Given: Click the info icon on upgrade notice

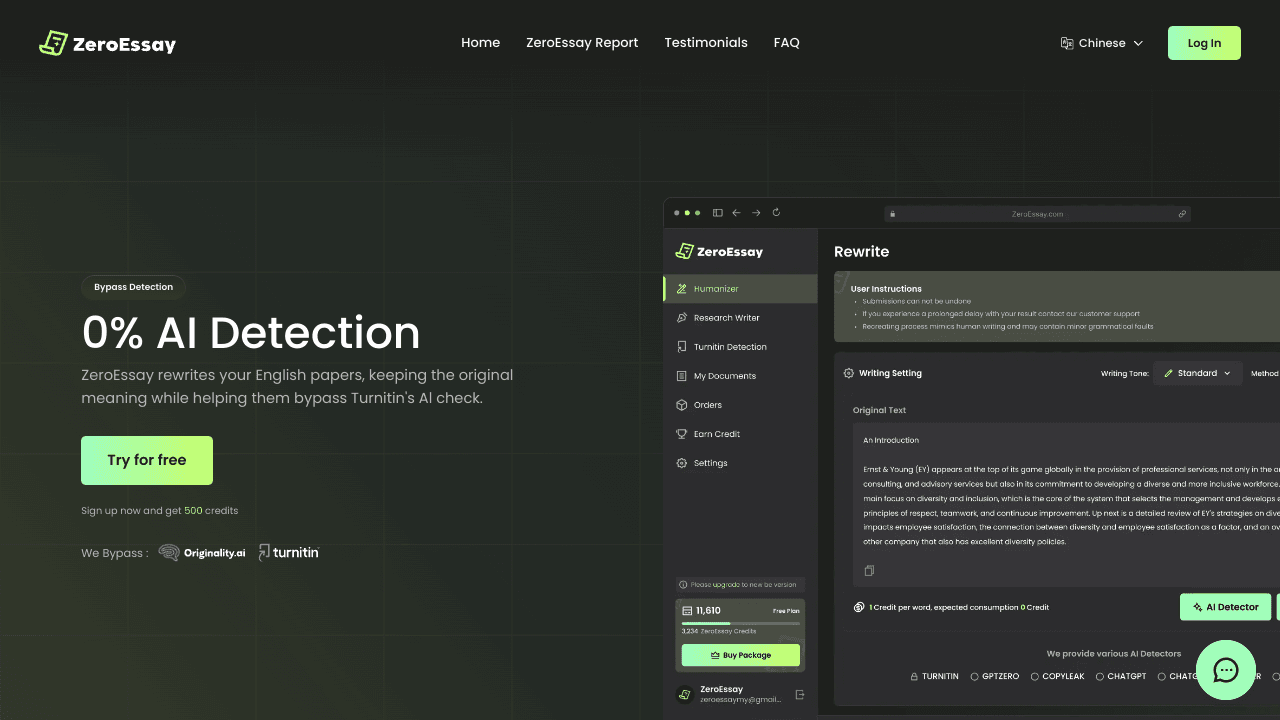Looking at the screenshot, I should pos(683,585).
